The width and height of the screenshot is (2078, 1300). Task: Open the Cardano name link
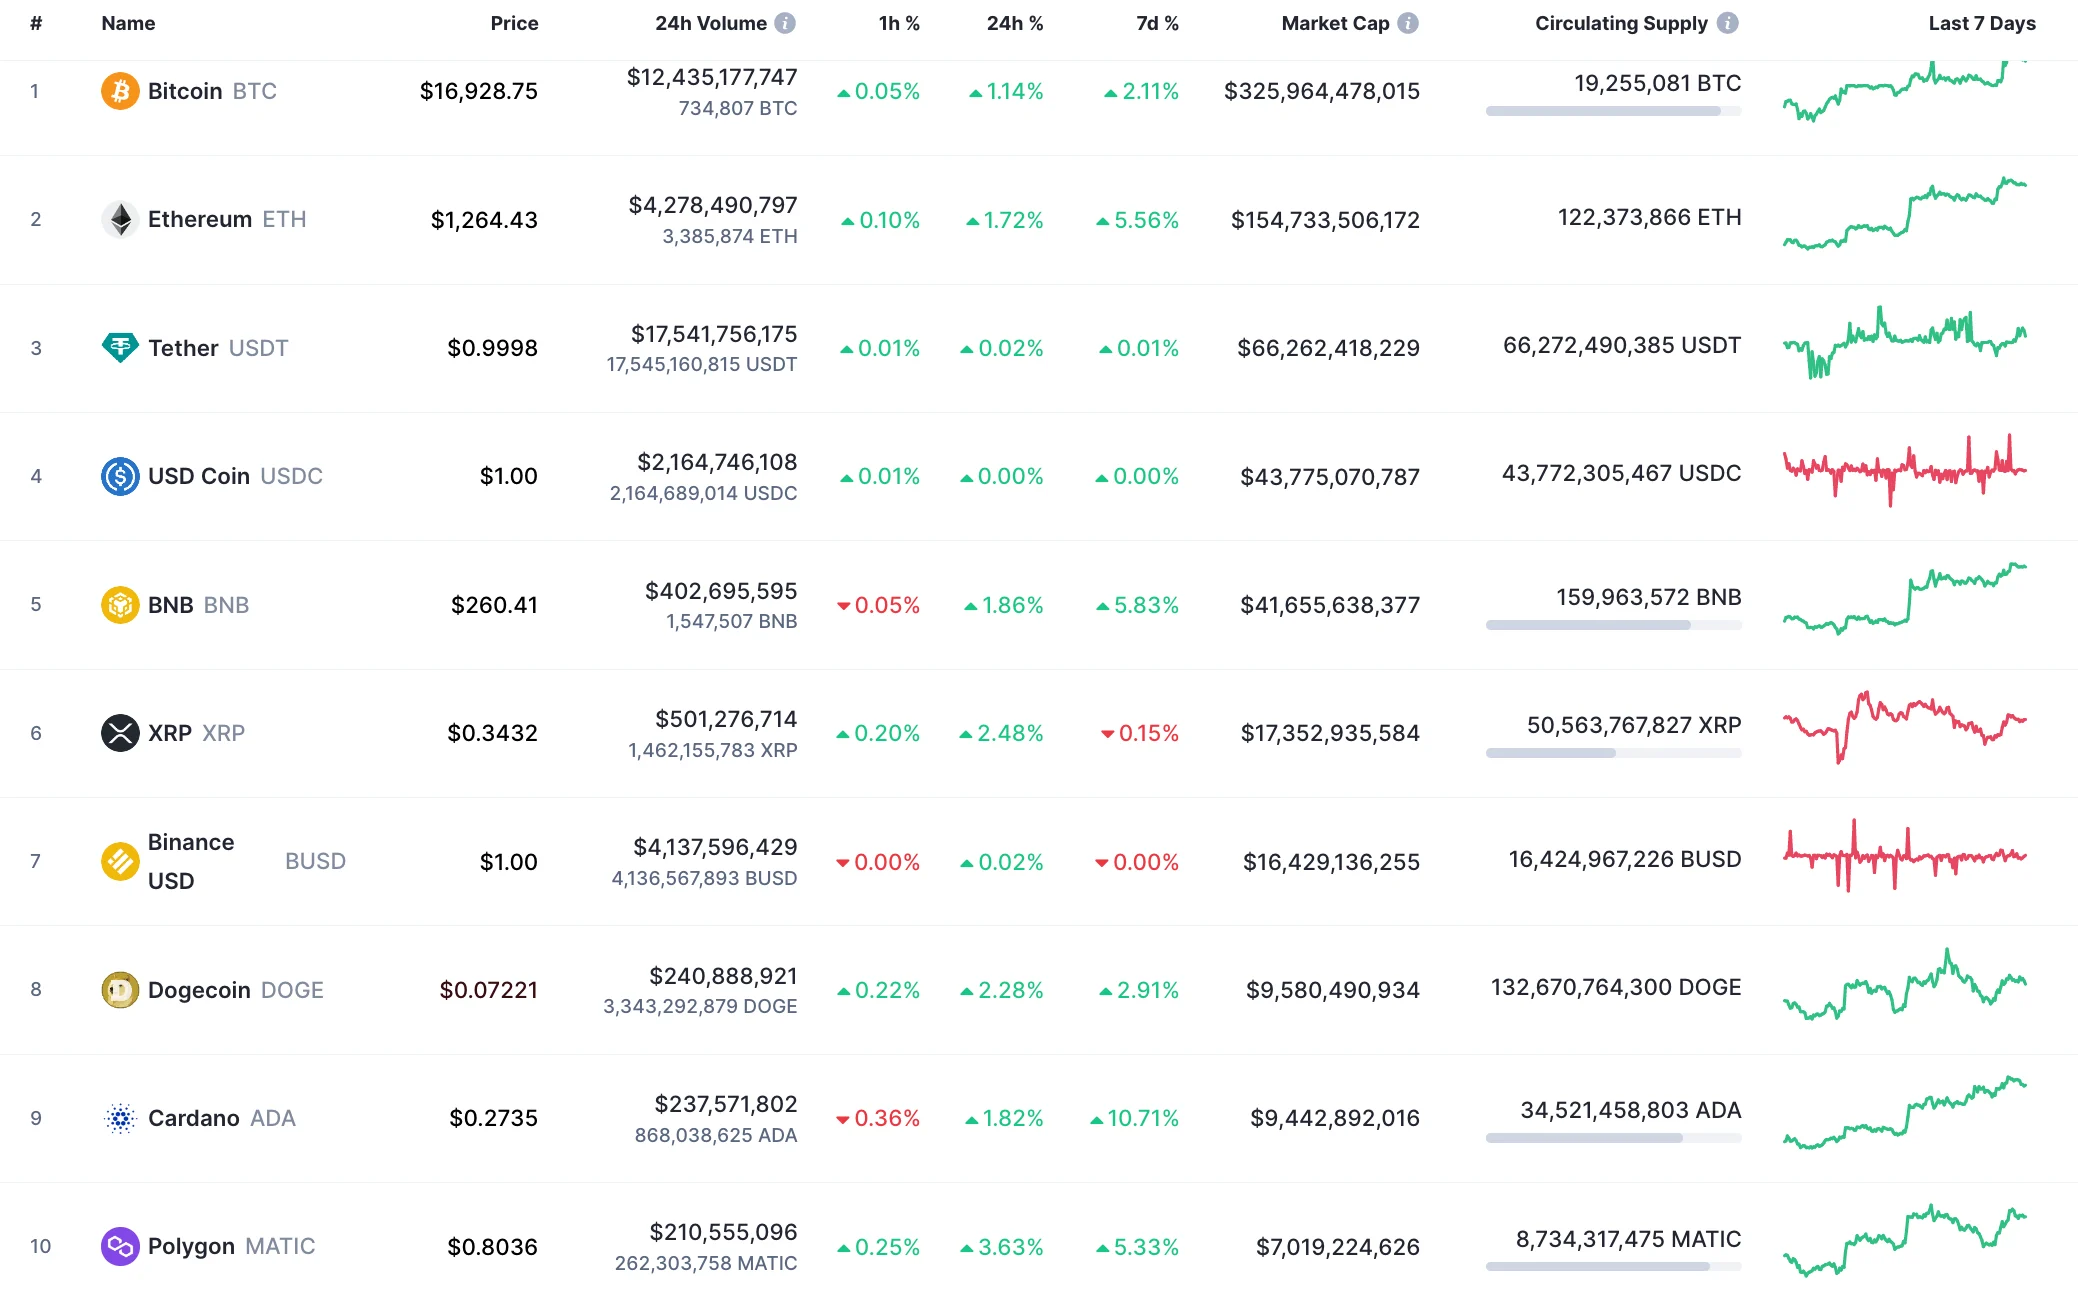click(x=196, y=1118)
